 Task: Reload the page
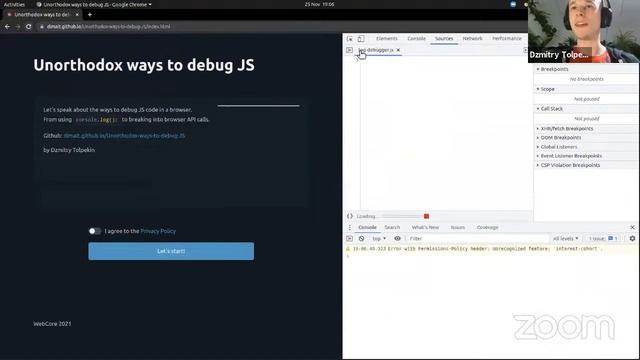point(28,27)
